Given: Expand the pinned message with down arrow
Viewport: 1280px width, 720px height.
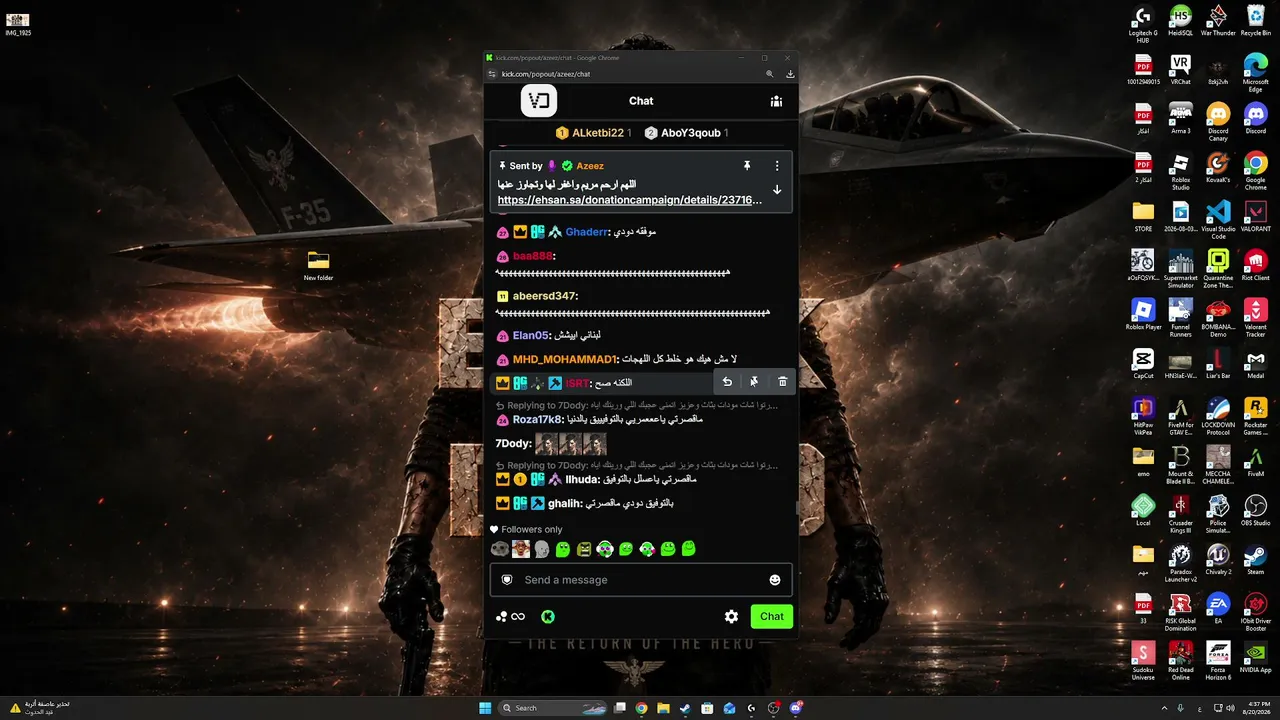Looking at the screenshot, I should [777, 190].
